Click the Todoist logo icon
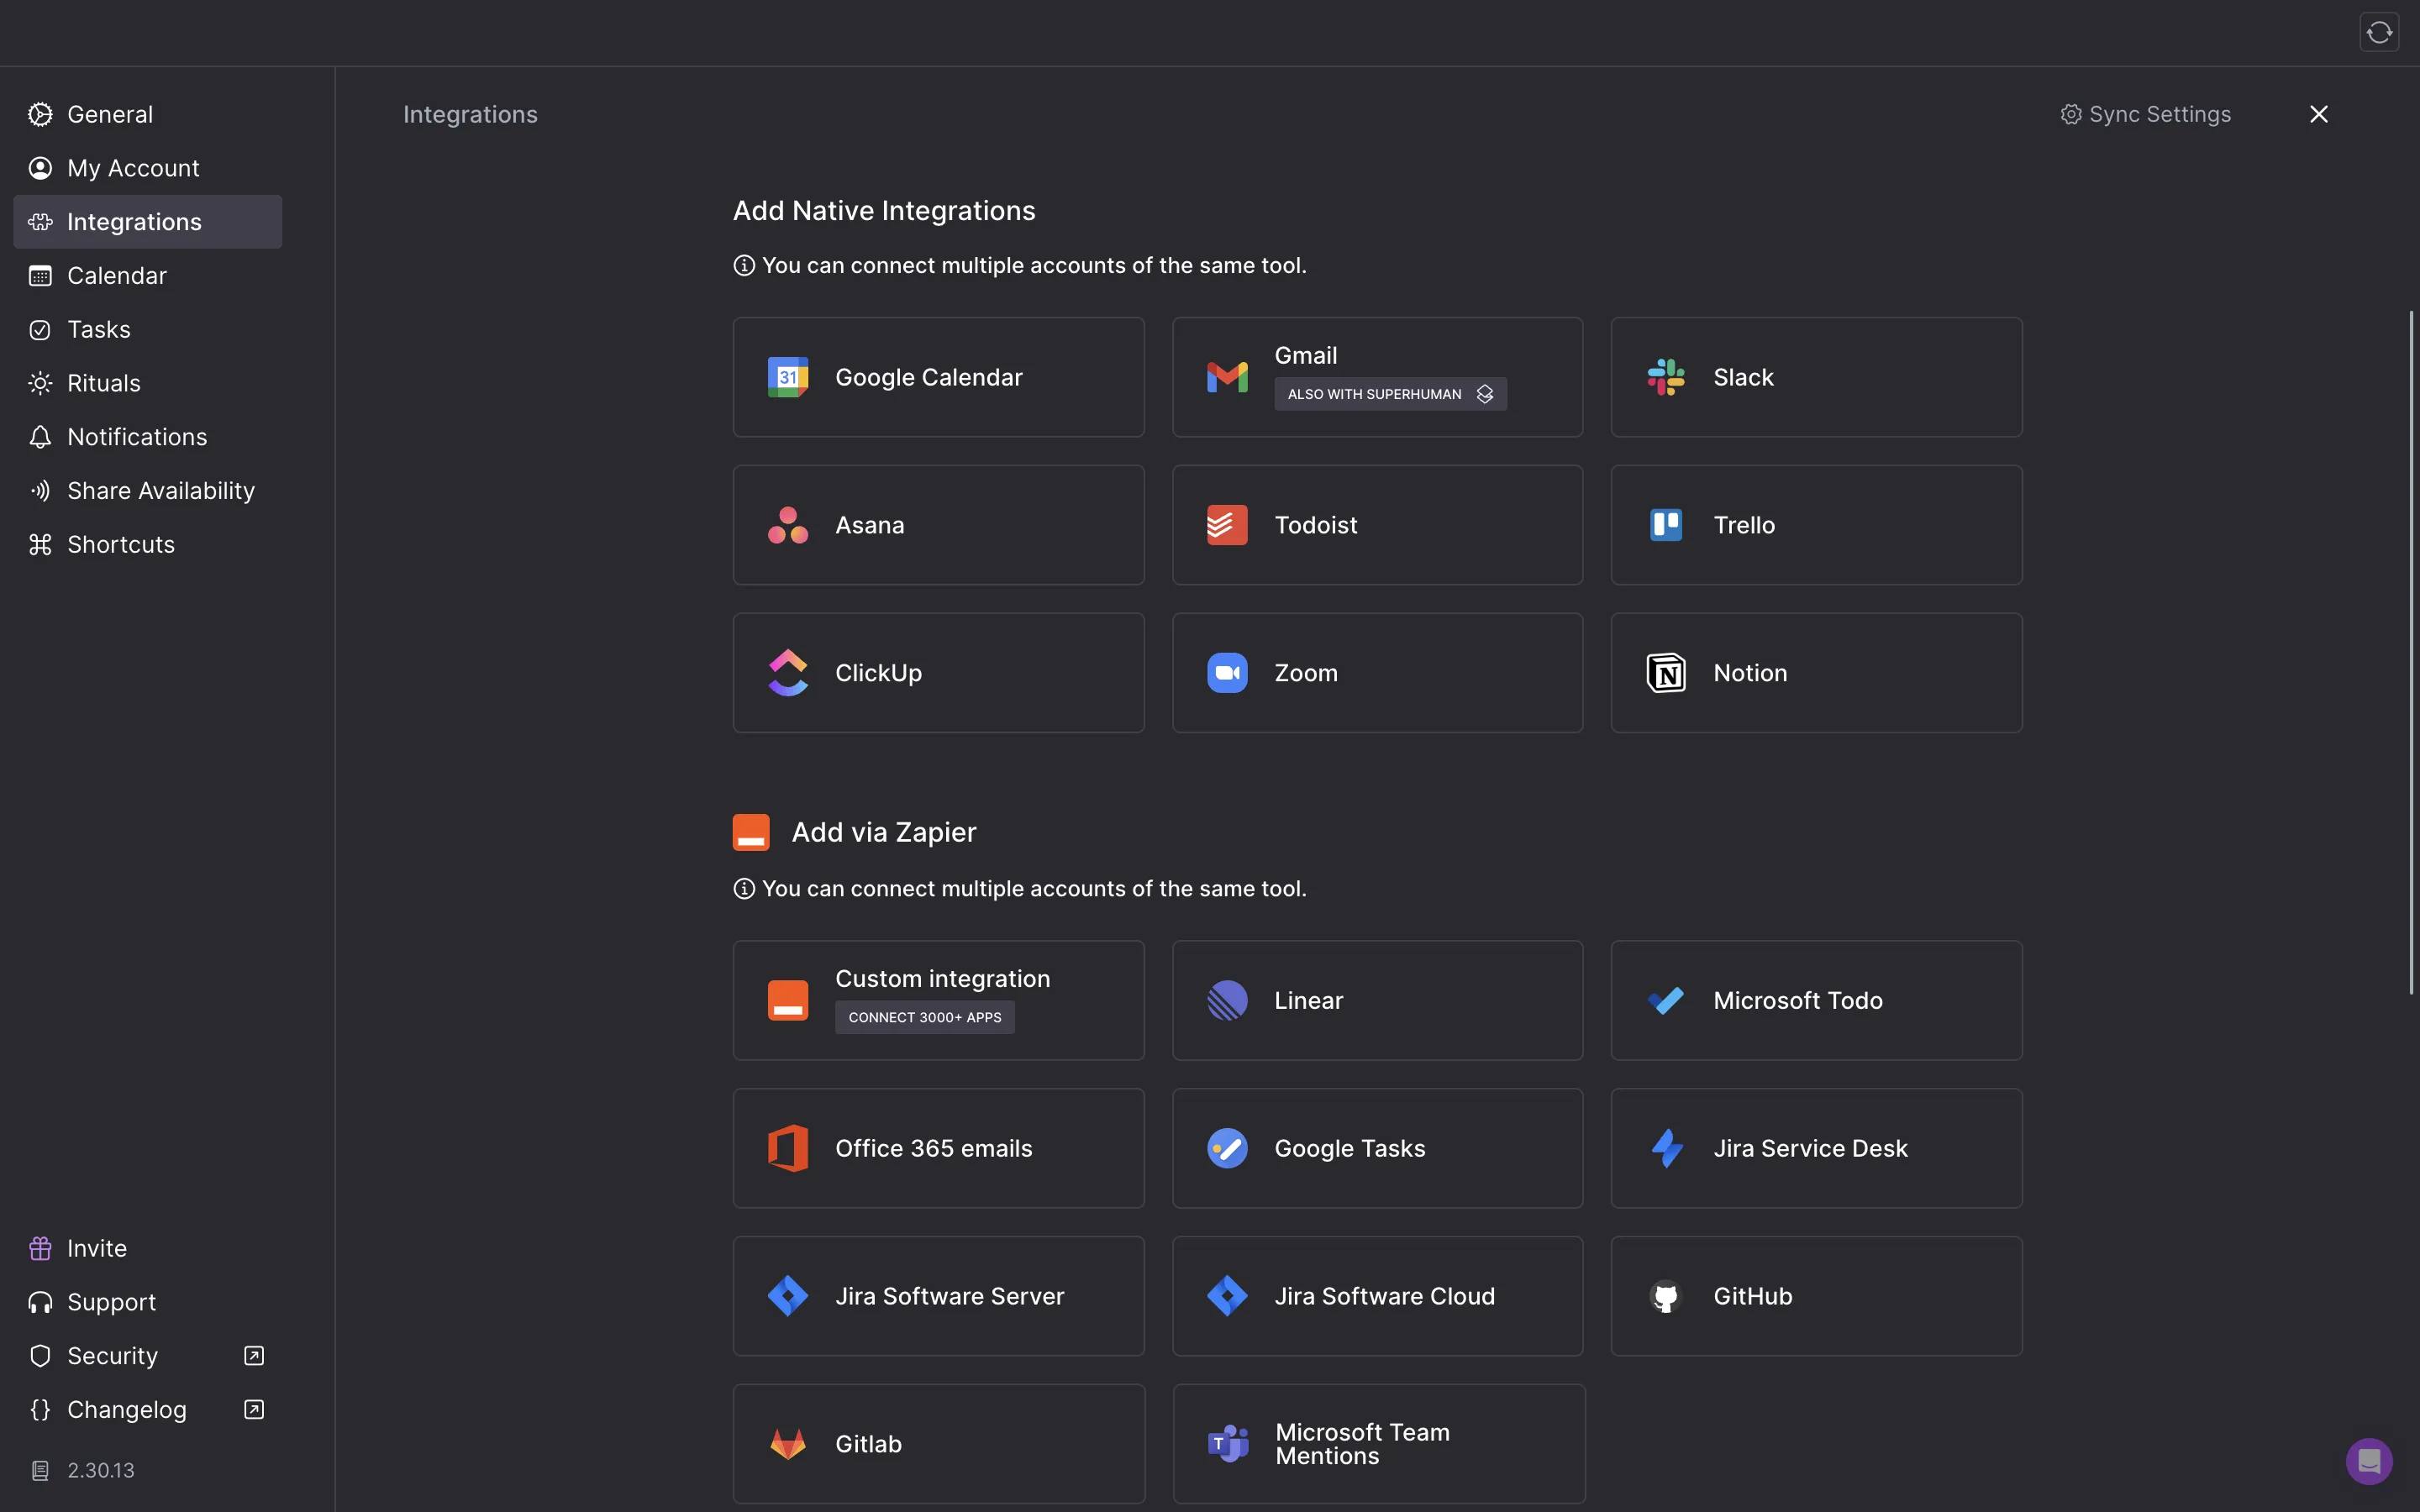The width and height of the screenshot is (2420, 1512). pyautogui.click(x=1227, y=525)
